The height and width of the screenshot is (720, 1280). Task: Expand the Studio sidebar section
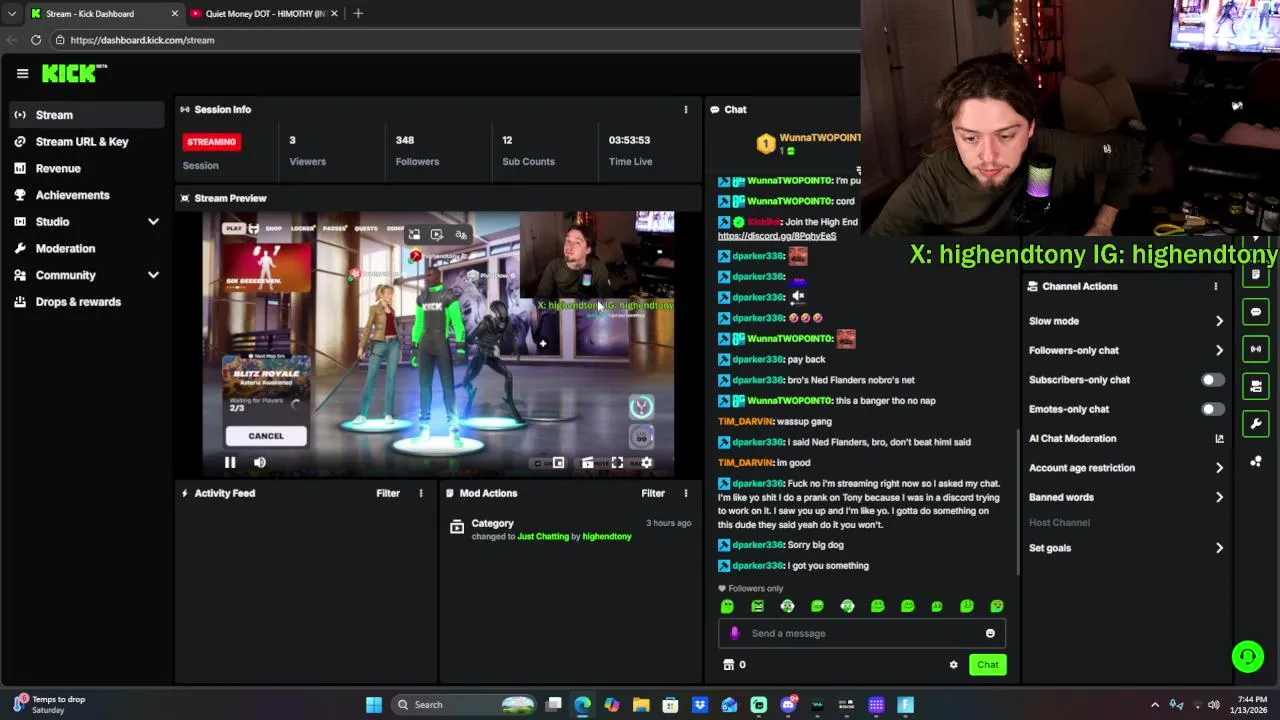coord(153,222)
